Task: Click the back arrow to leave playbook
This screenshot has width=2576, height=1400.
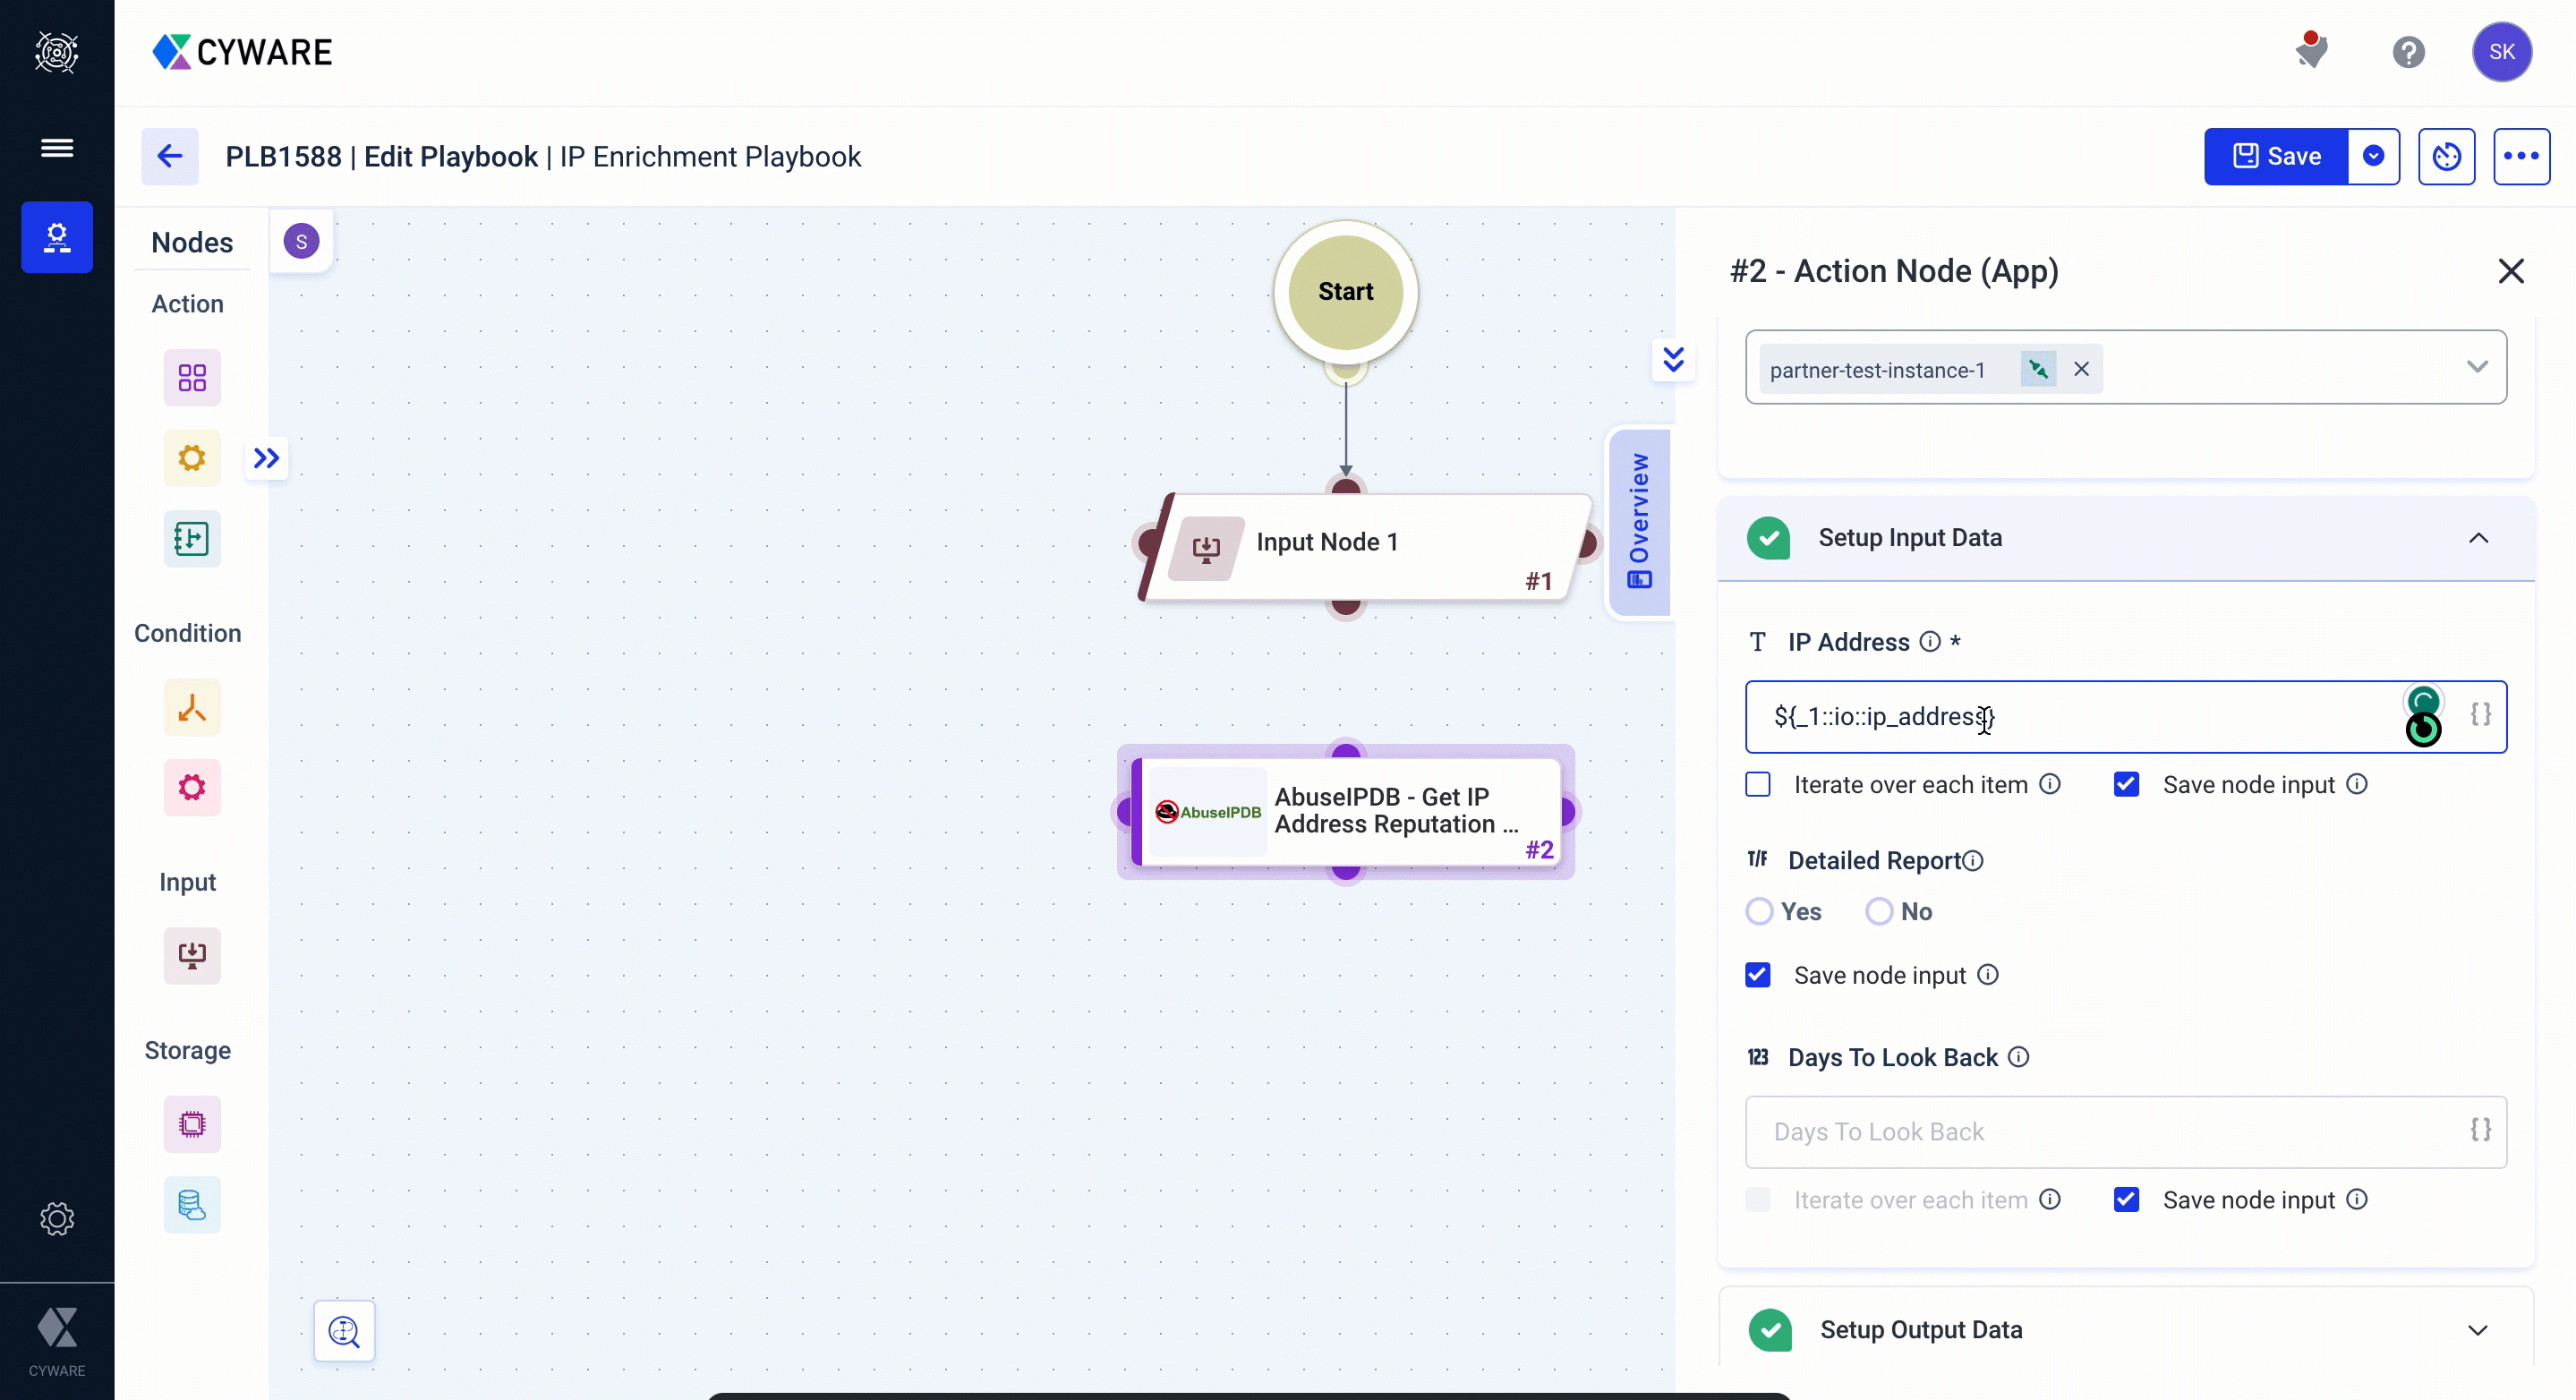Action: tap(170, 156)
